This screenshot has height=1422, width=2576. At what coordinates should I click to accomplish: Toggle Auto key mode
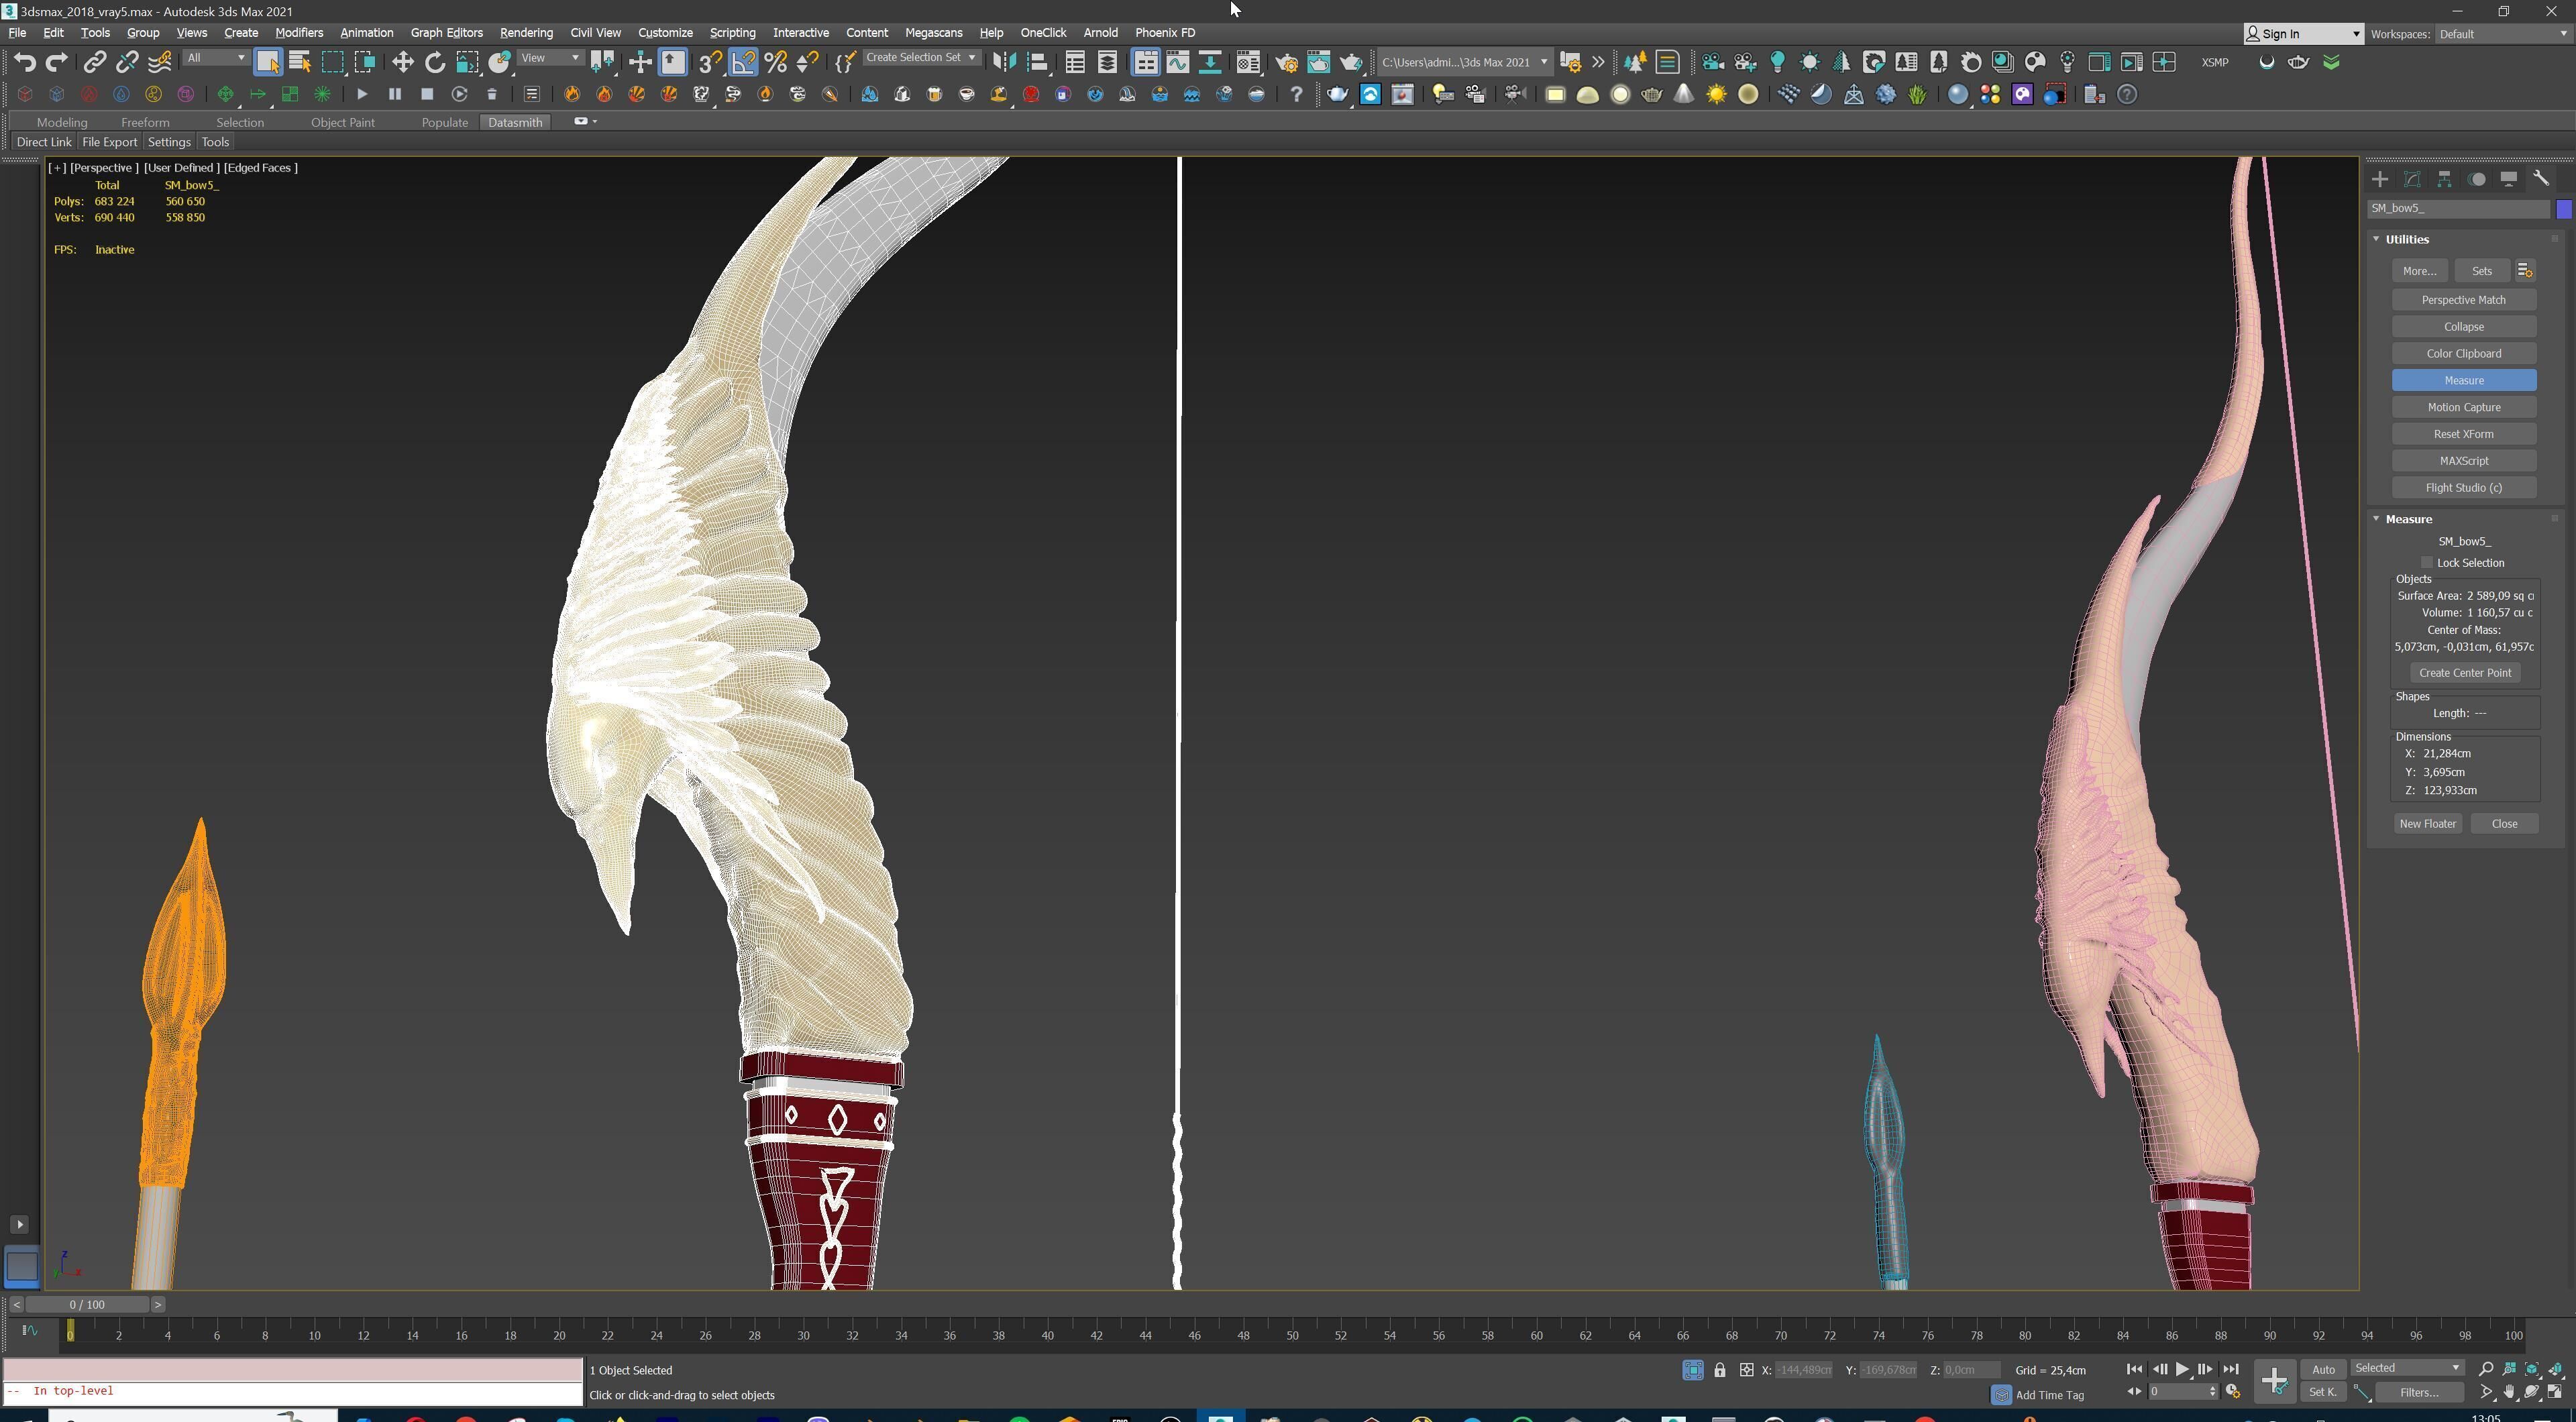2323,1369
